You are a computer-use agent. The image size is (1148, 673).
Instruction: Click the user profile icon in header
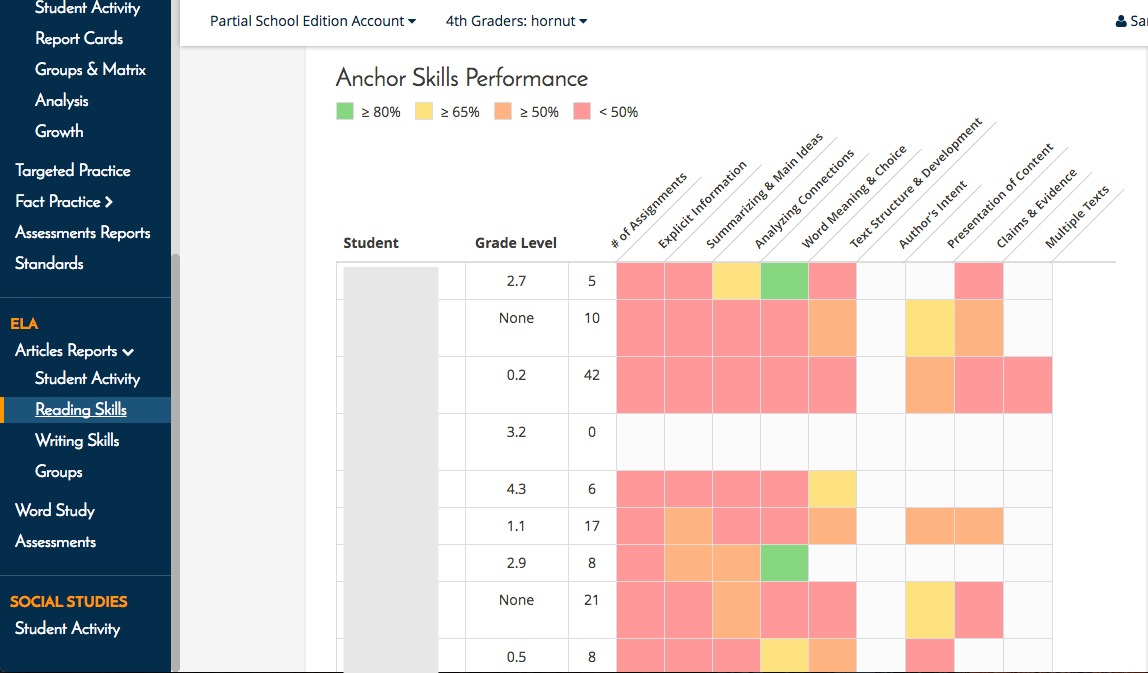1121,21
